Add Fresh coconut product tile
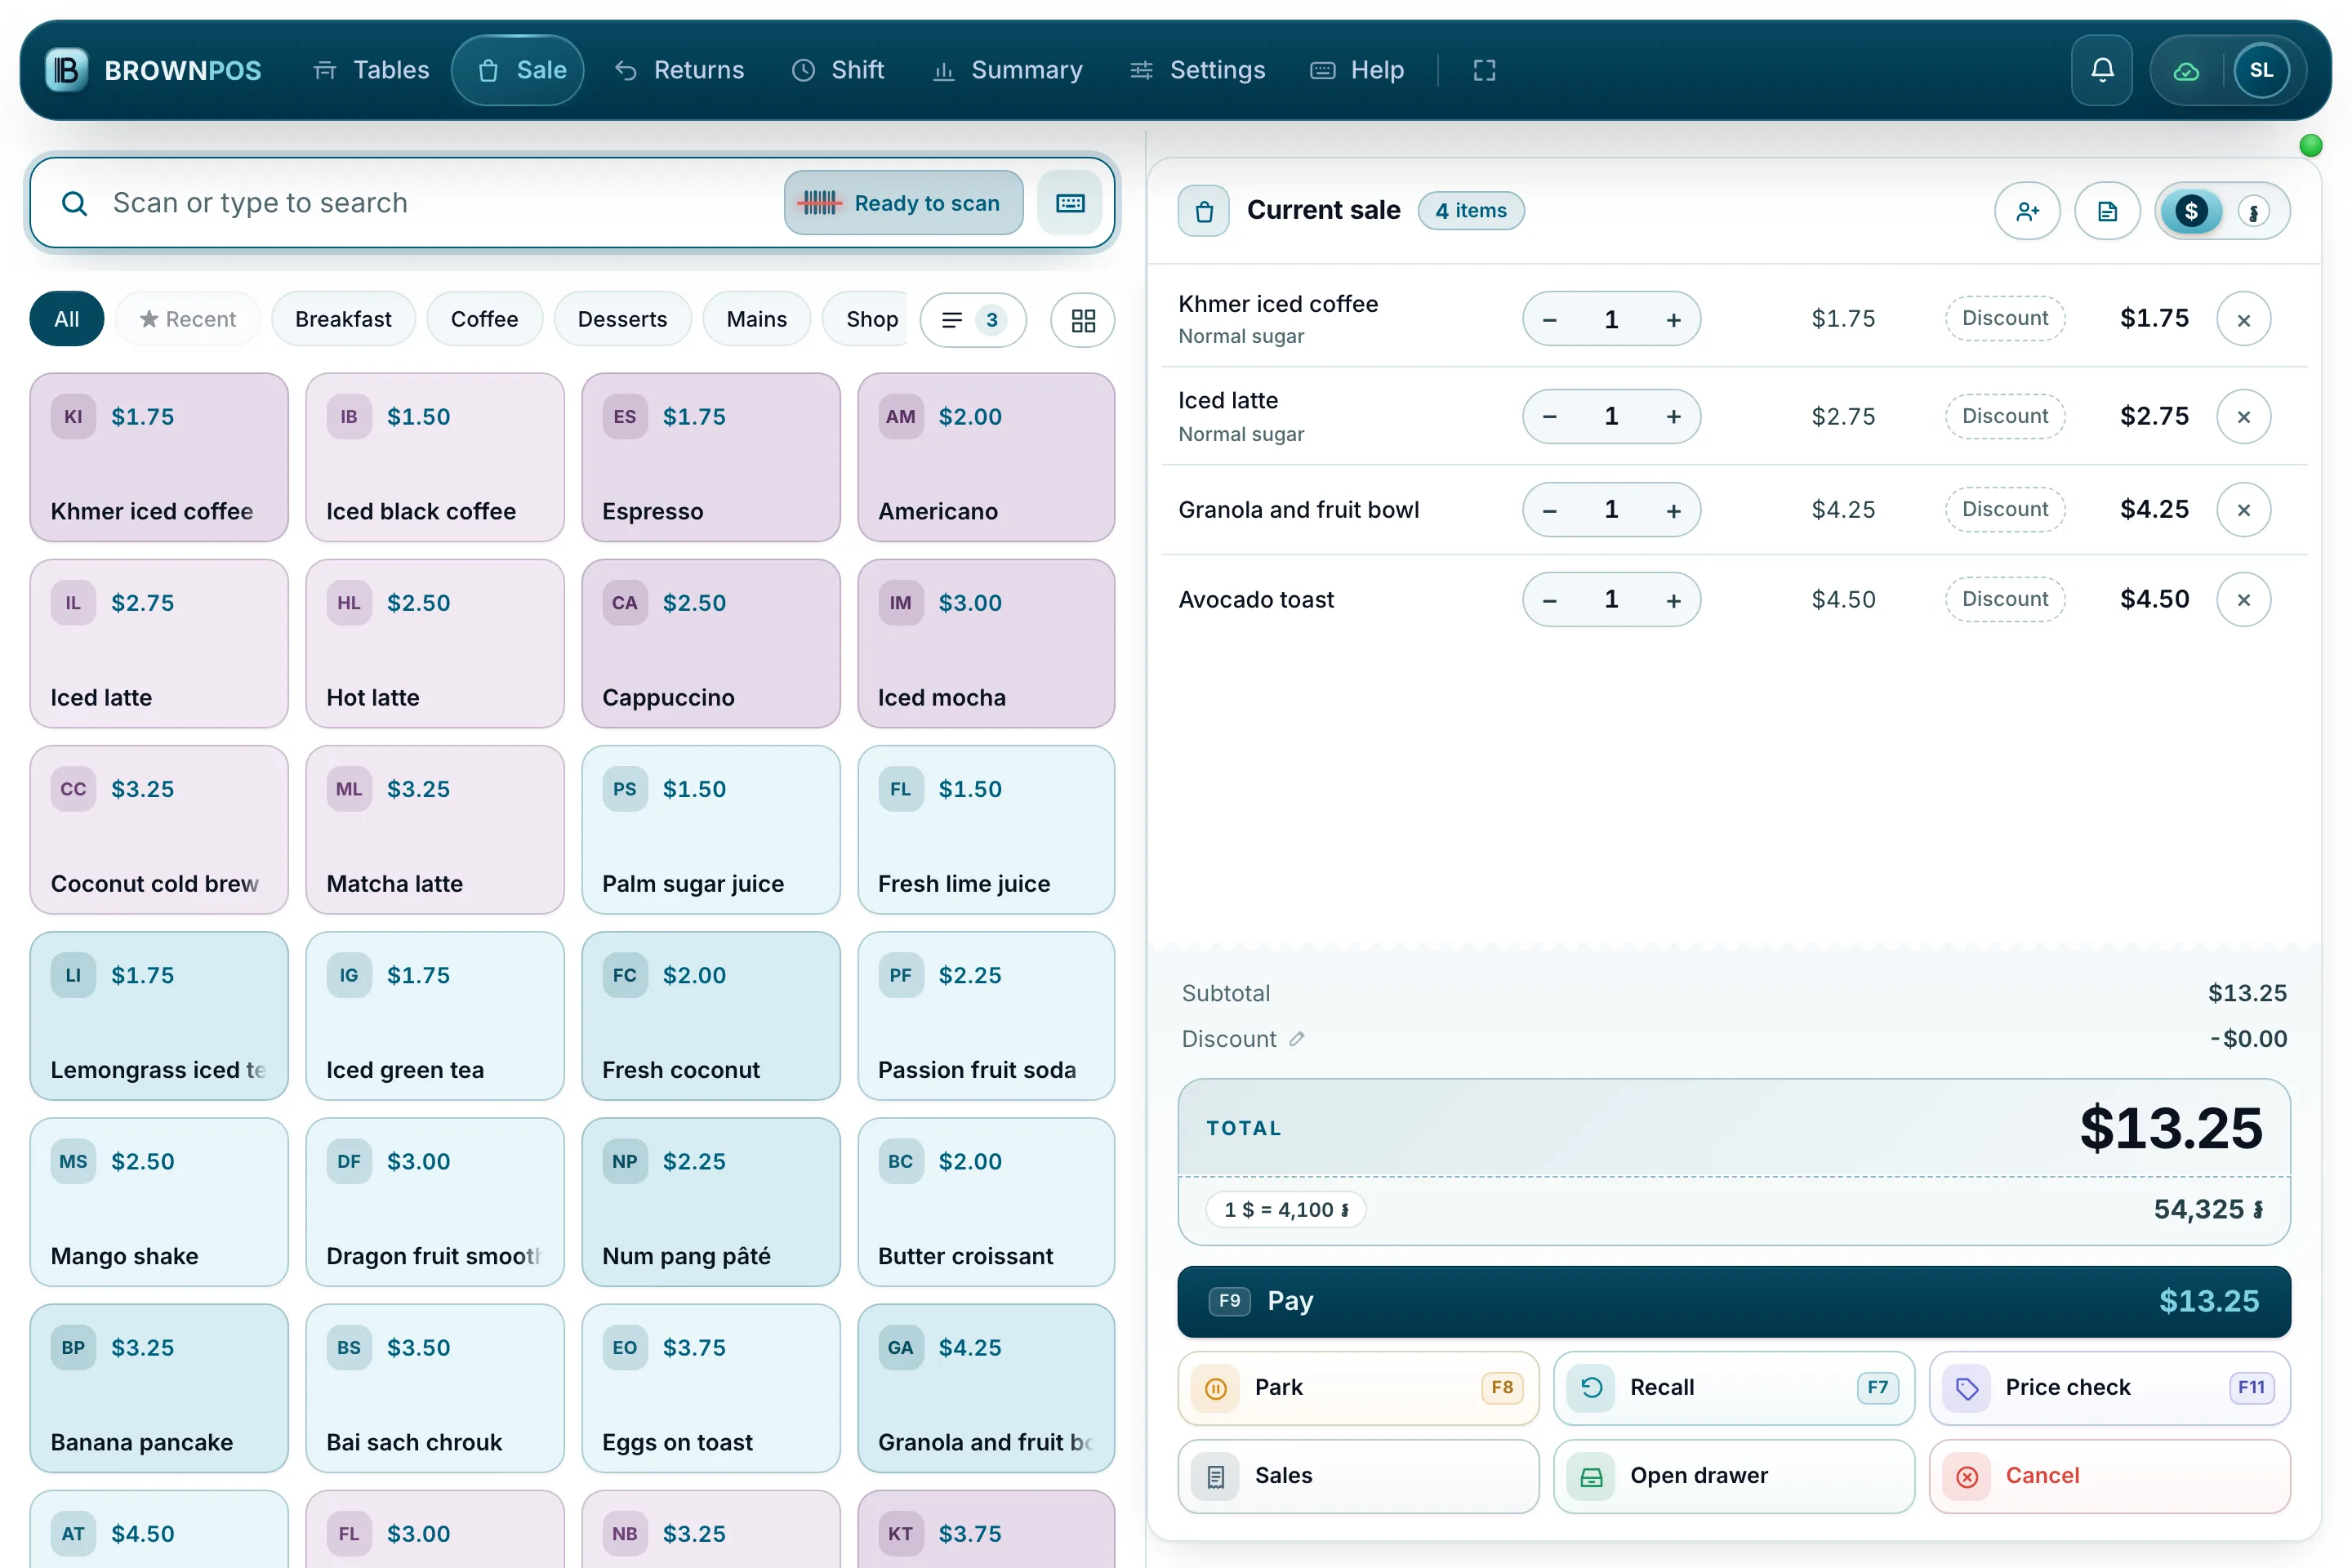Screen dimensions: 2352x1568 pos(710,1016)
